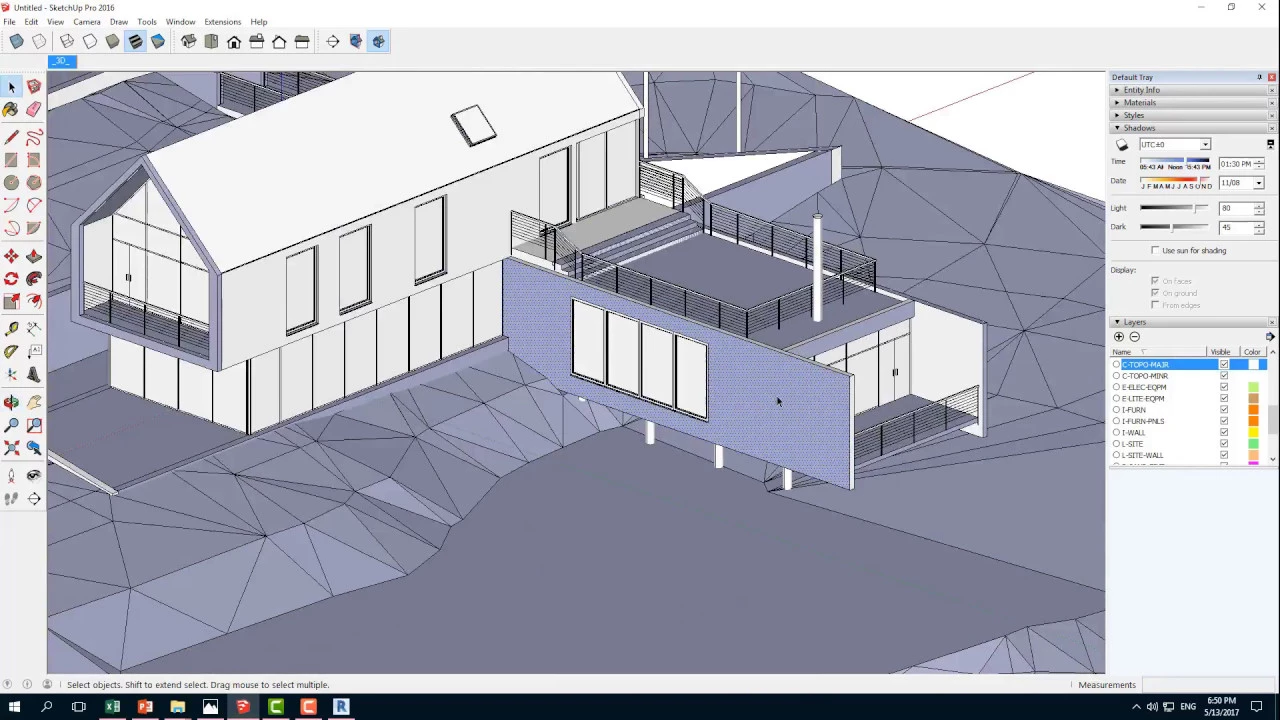Open the Camera menu
1280x720 pixels.
click(x=86, y=22)
